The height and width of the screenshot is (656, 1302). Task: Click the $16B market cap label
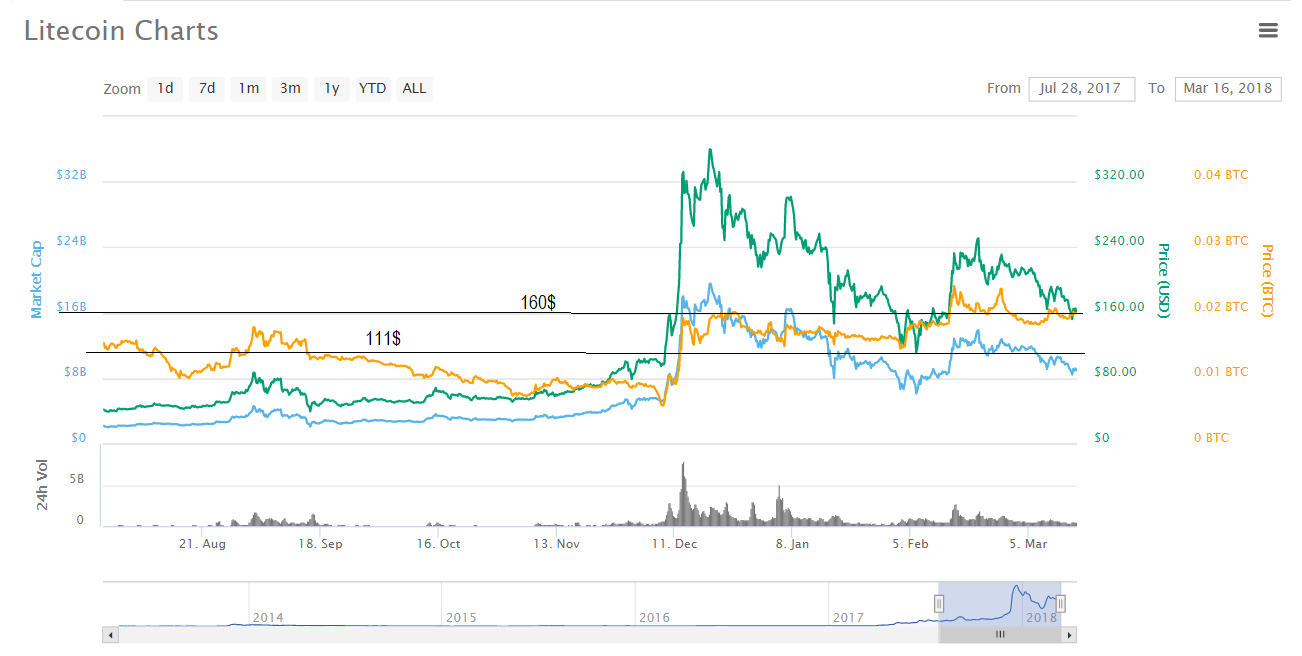pos(72,307)
